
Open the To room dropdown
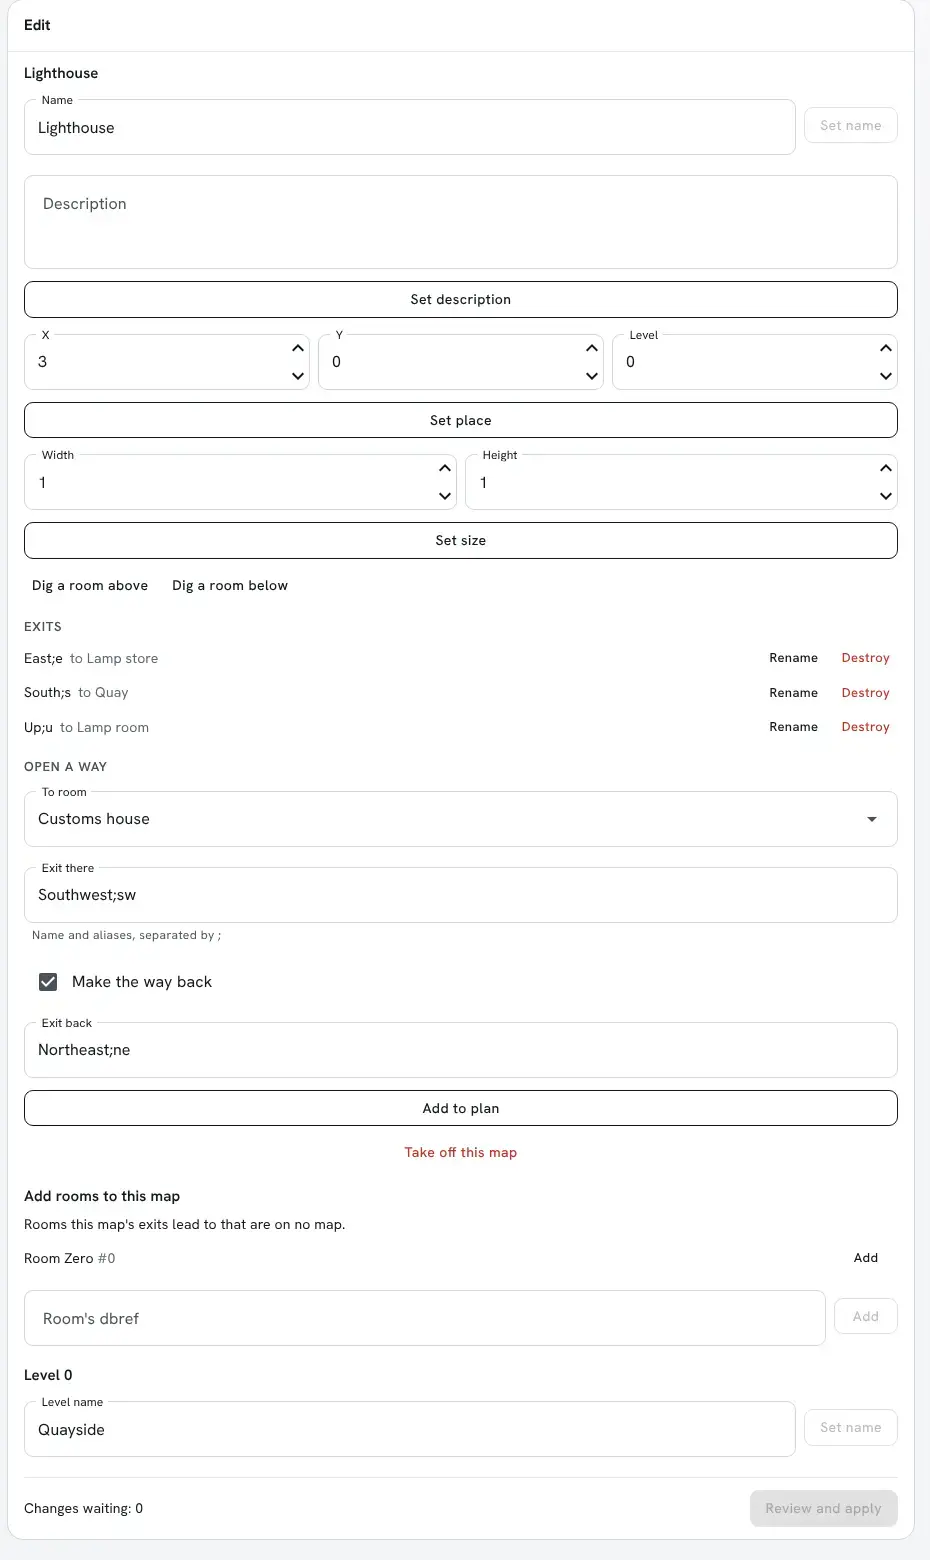click(461, 819)
